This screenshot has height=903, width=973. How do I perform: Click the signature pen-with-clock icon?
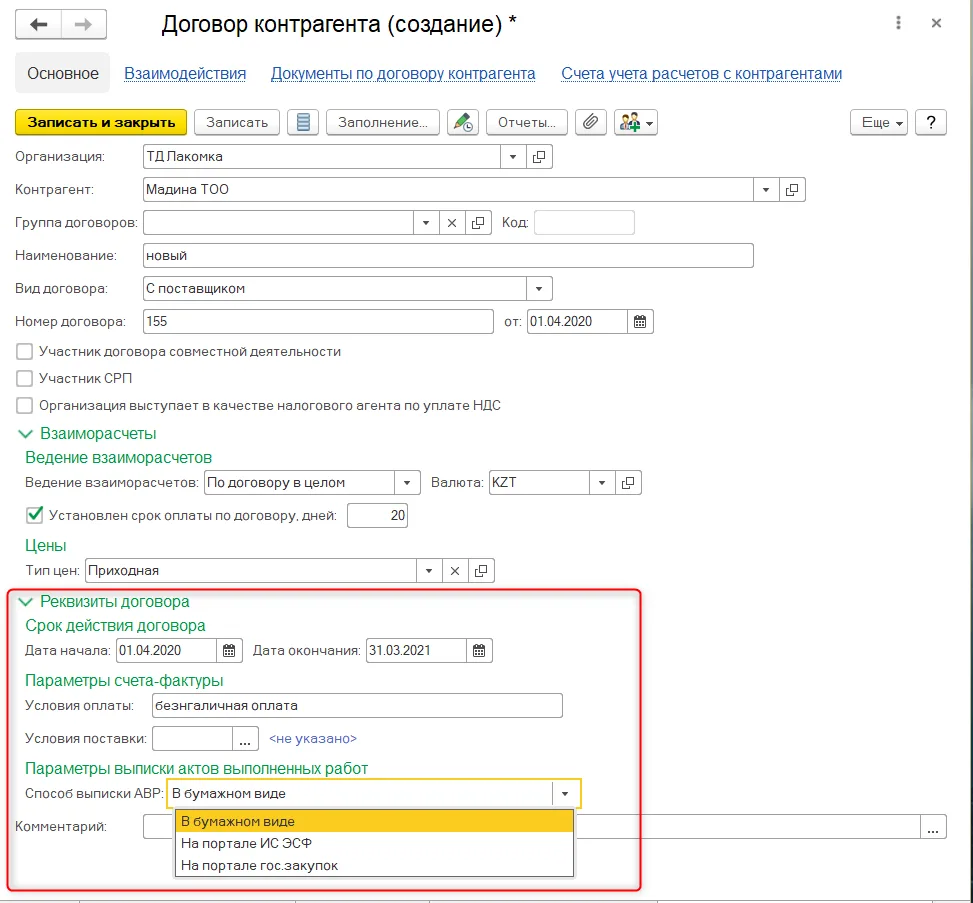pos(463,122)
